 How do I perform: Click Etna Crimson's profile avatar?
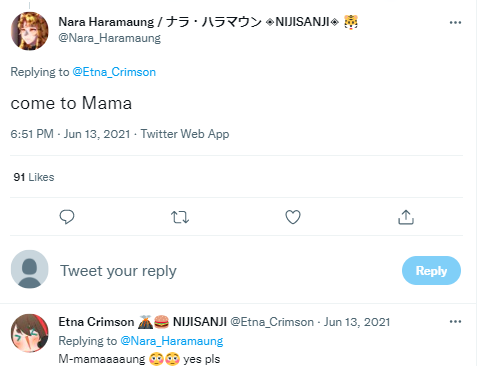30,333
